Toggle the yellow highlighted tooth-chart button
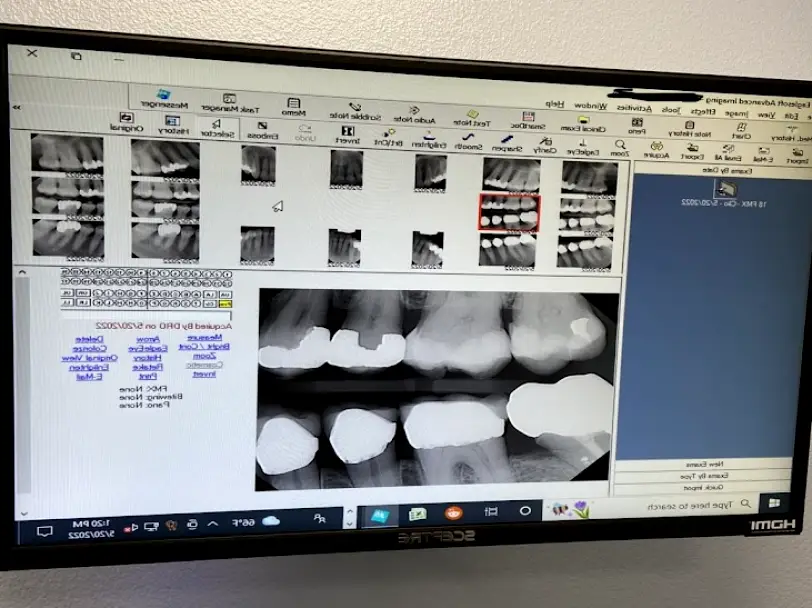 (x=226, y=303)
